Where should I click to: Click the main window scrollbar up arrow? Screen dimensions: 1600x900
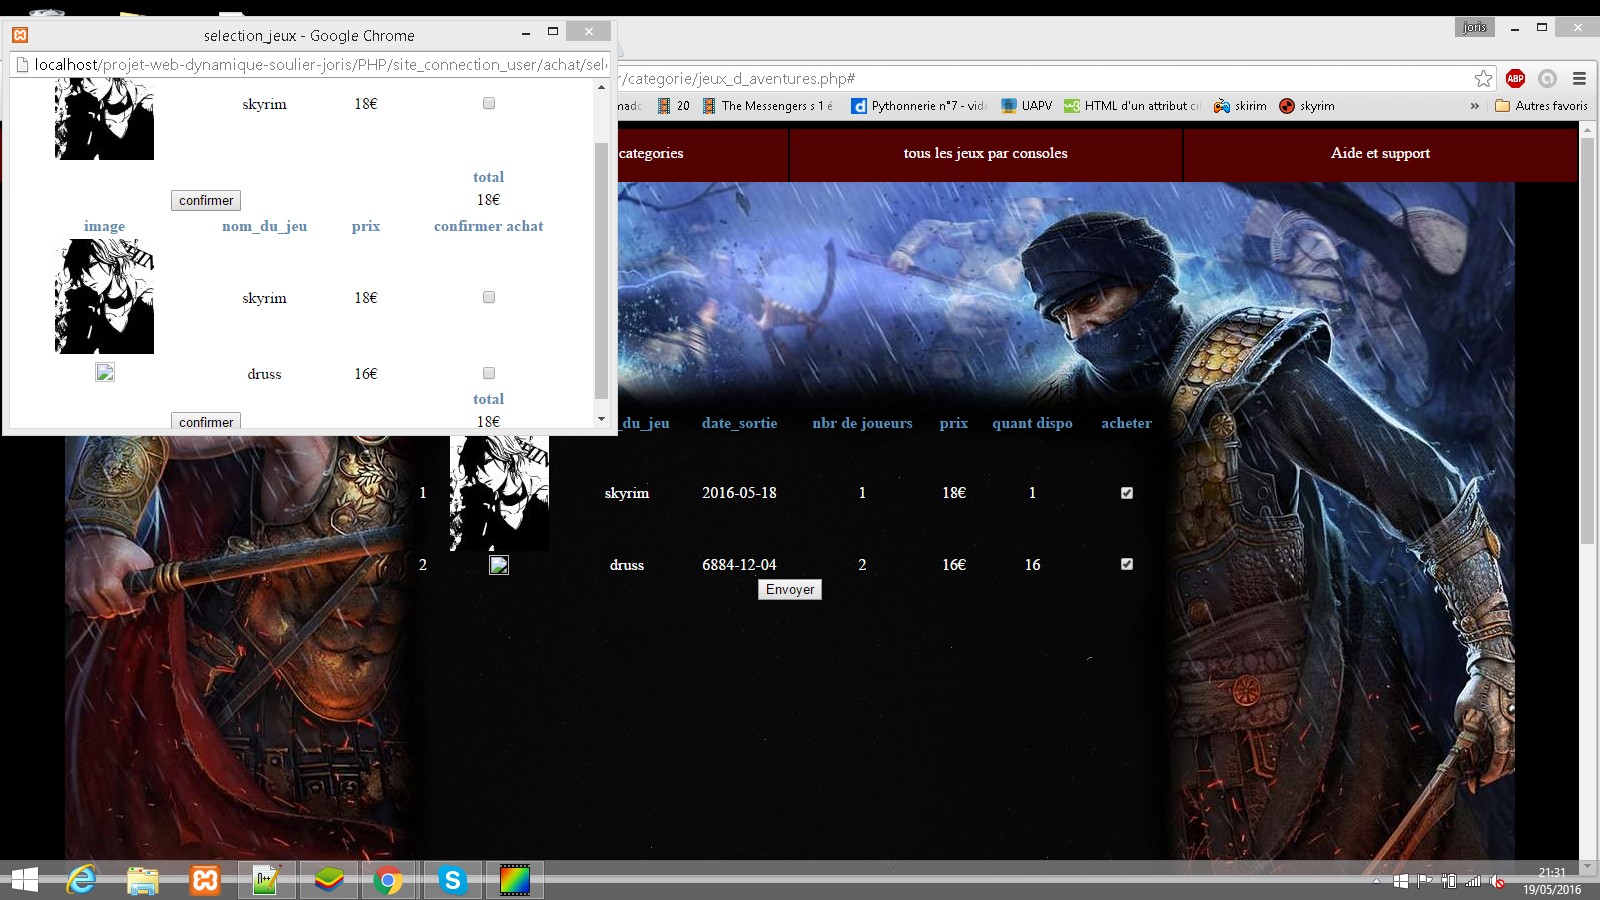[x=1587, y=130]
